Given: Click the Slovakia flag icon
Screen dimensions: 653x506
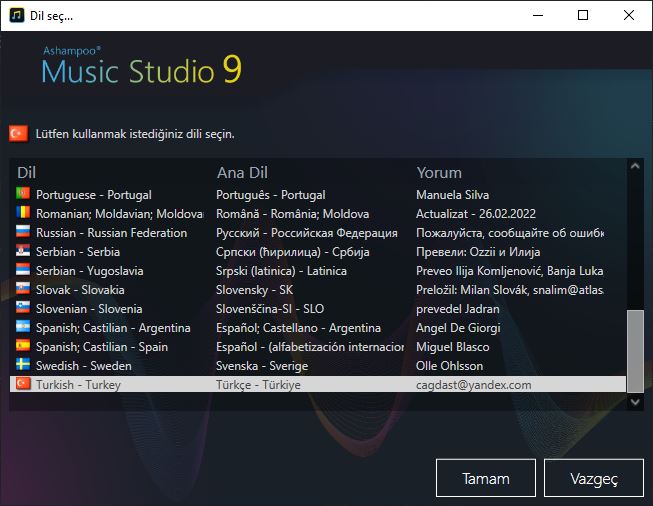Looking at the screenshot, I should coord(23,288).
